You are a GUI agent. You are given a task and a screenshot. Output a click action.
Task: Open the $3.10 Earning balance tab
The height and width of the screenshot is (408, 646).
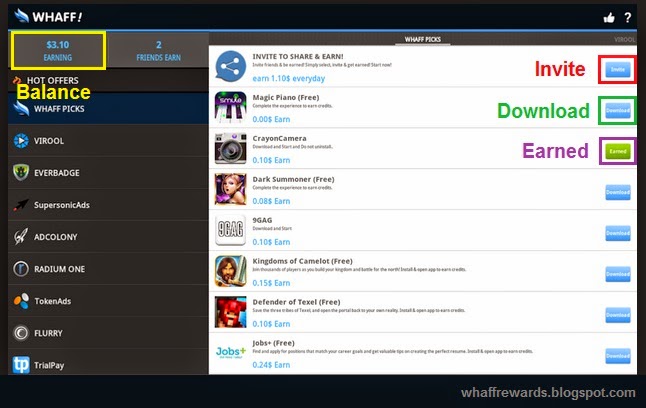(58, 51)
